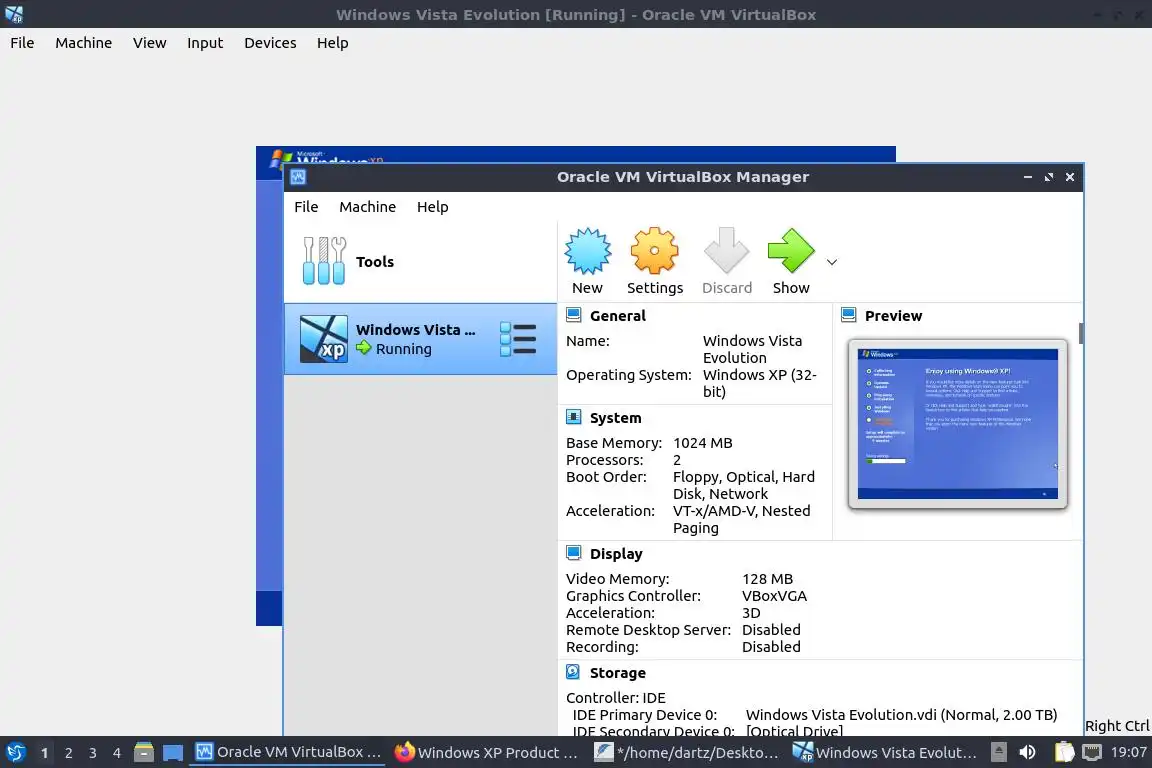Screen dimensions: 1152x768
Task: Click the removable media tray icon
Action: click(998, 753)
